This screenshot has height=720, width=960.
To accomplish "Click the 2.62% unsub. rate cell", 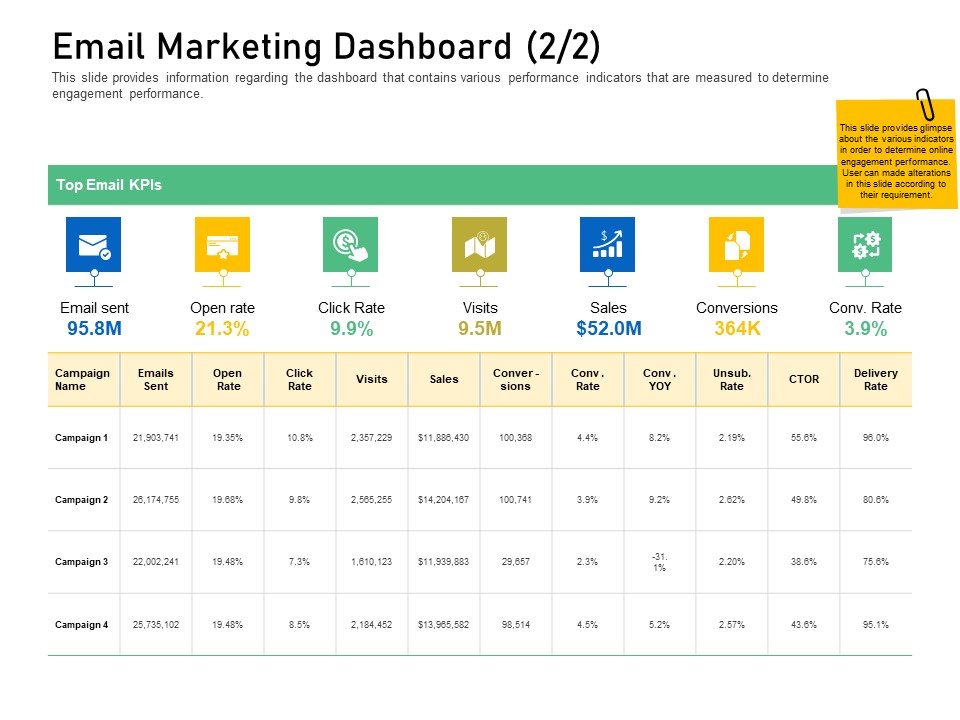I will tap(732, 500).
